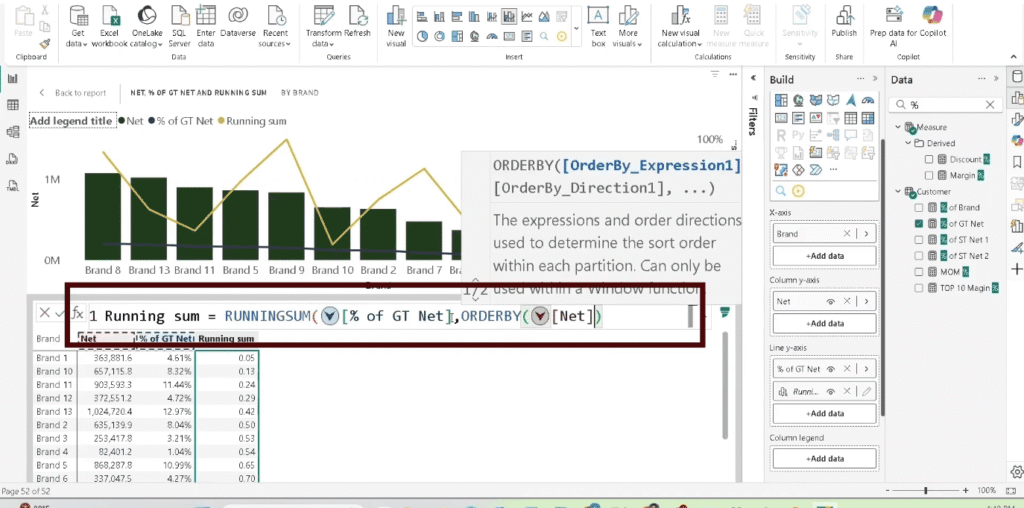
Task: Click the magnifier search icon in Build pane
Action: 780,191
